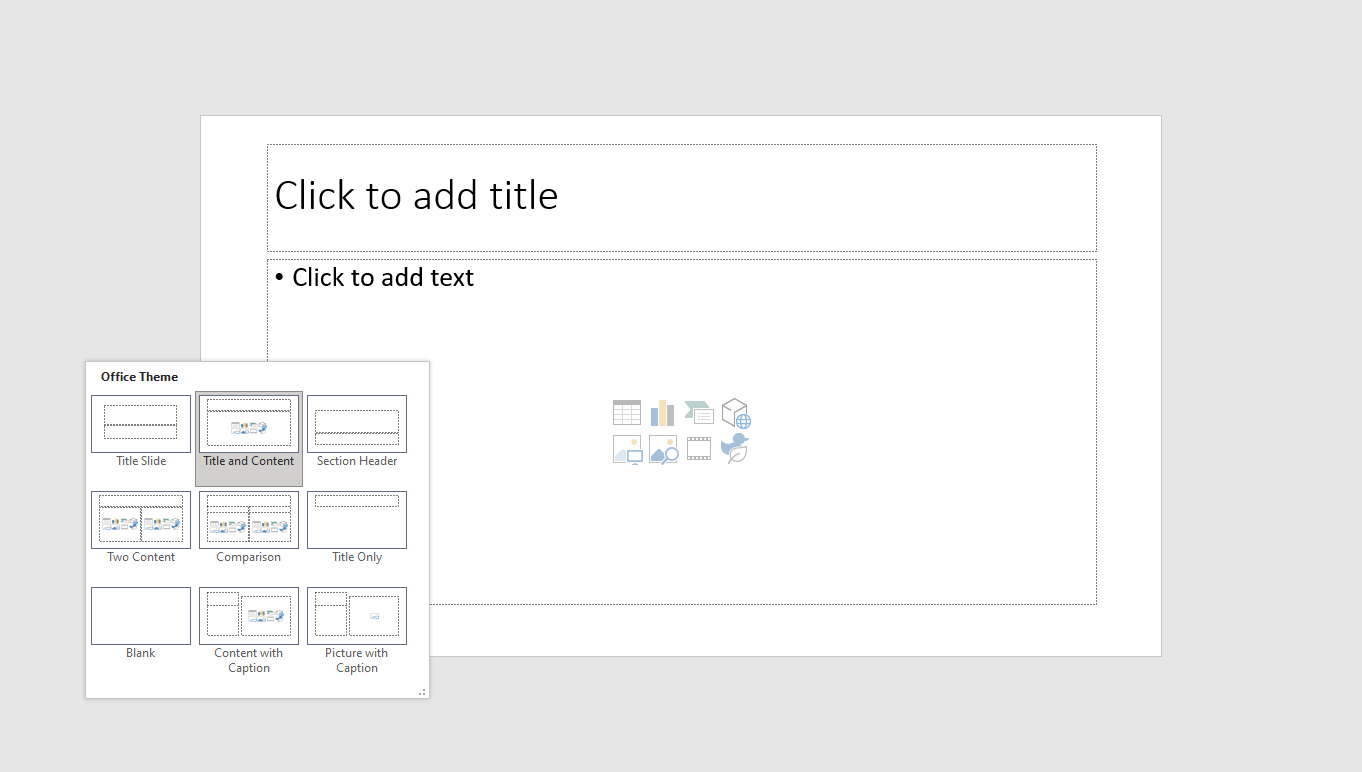Choose the Comparison layout thumbnail
The width and height of the screenshot is (1362, 772).
click(x=249, y=520)
